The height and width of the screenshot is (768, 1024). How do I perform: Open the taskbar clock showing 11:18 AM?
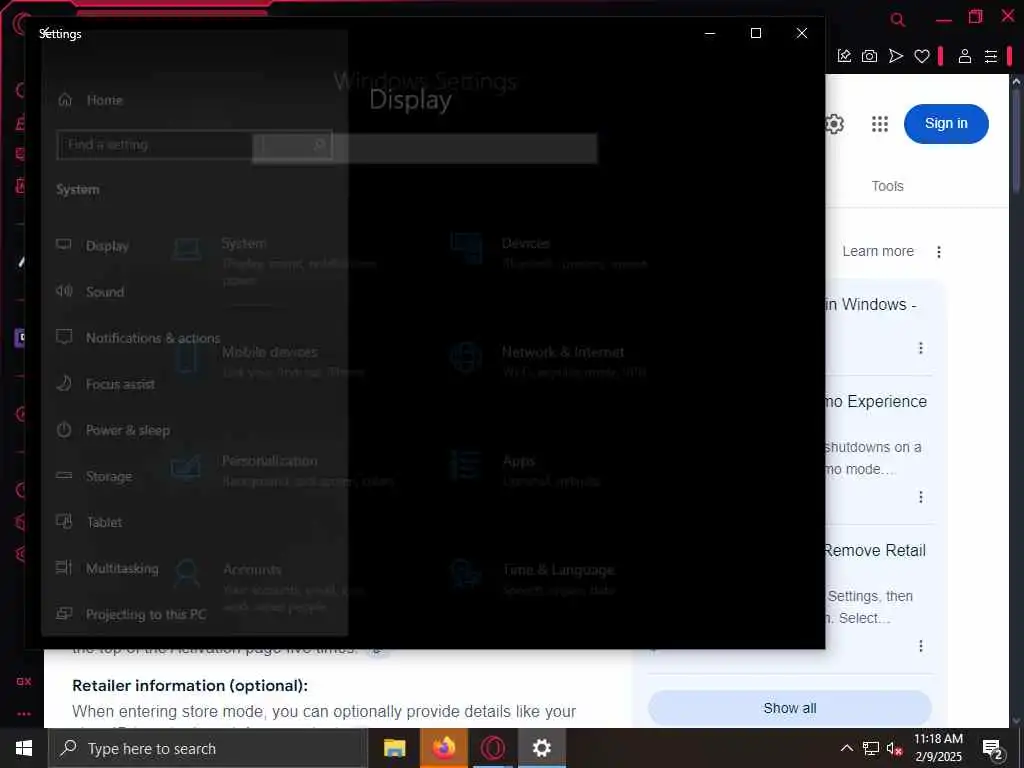coord(938,748)
